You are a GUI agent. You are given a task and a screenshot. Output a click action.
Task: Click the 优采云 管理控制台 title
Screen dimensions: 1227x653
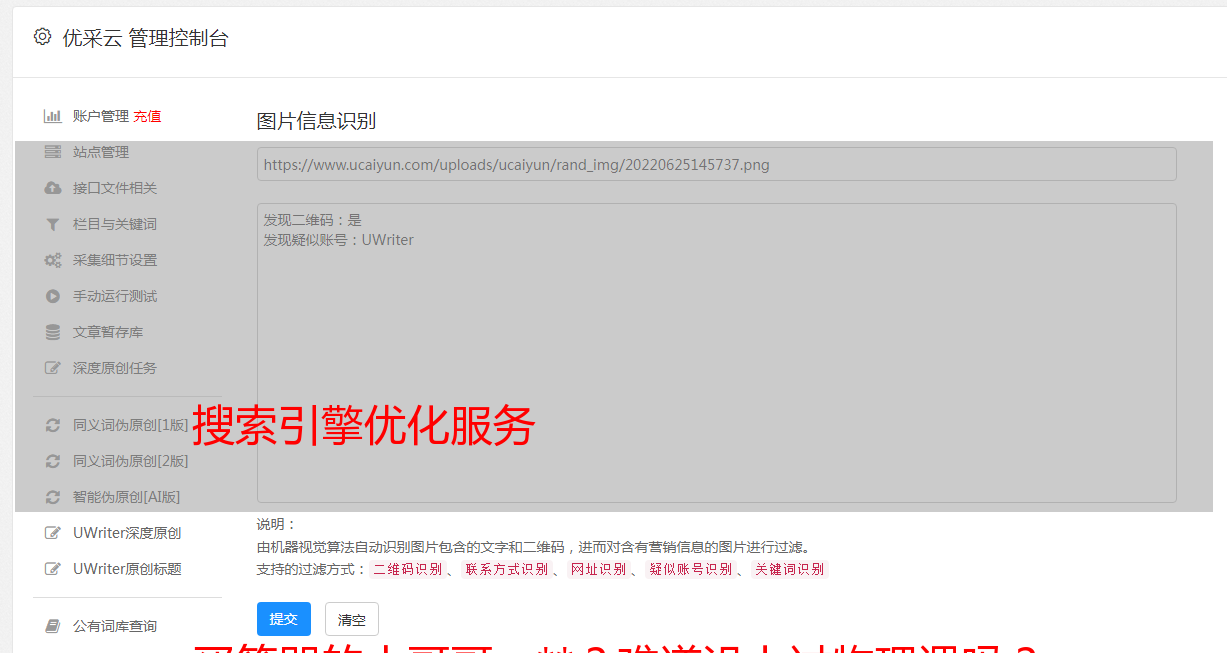[145, 38]
